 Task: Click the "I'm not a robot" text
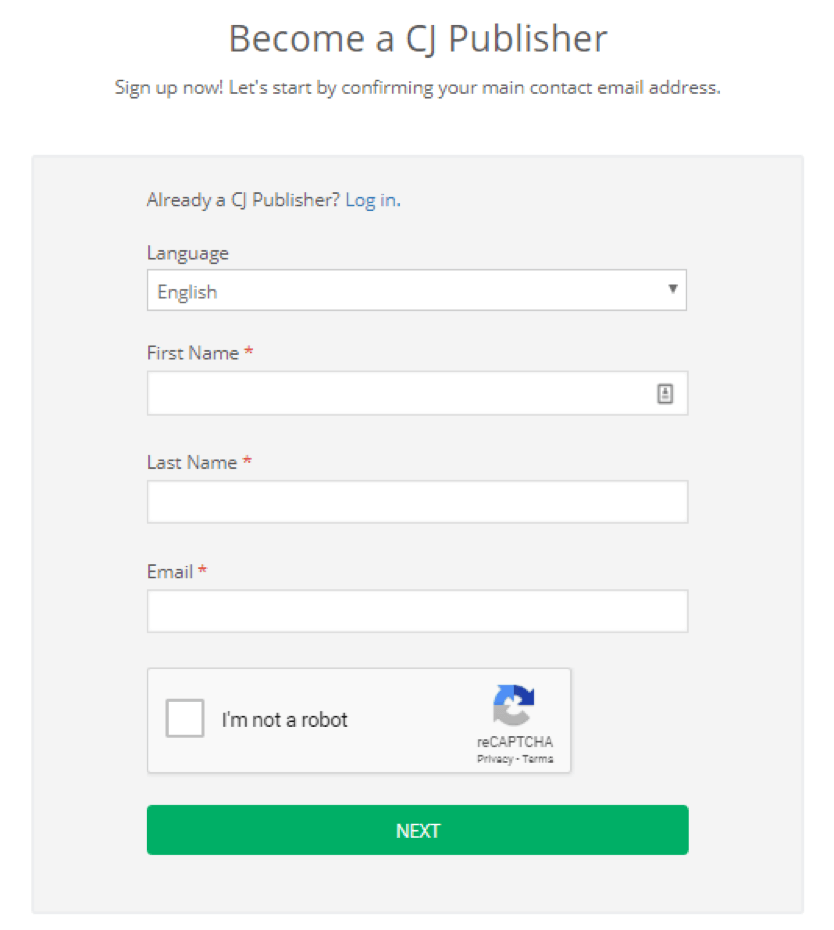click(285, 720)
